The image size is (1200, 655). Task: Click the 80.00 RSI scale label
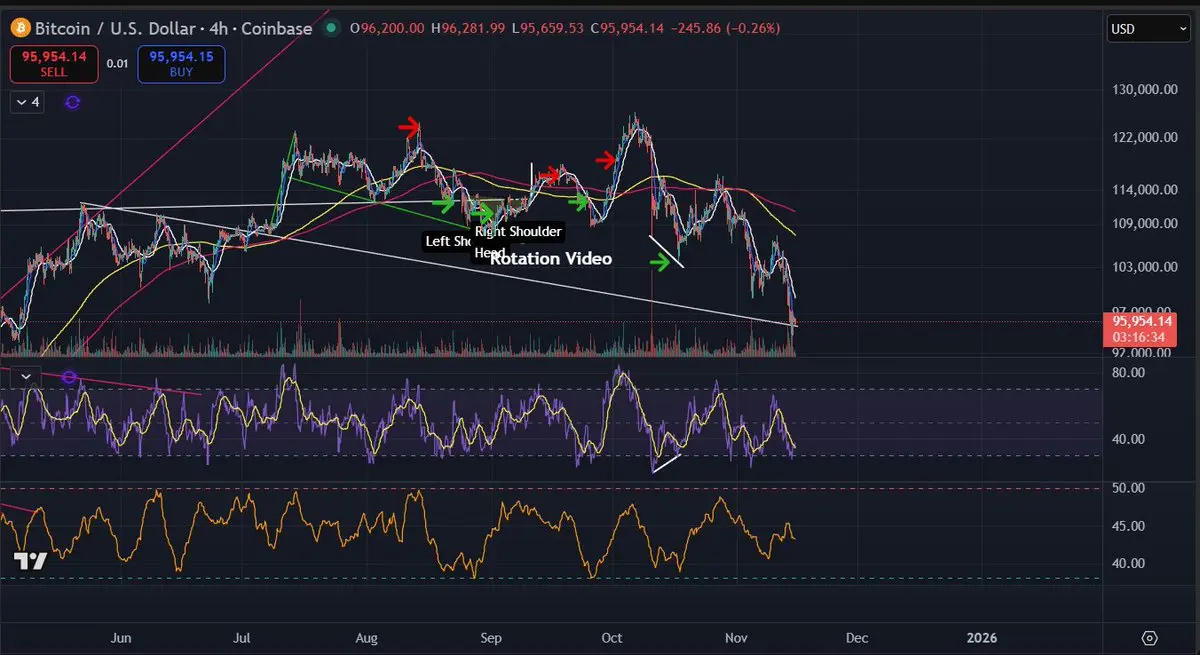point(1126,372)
